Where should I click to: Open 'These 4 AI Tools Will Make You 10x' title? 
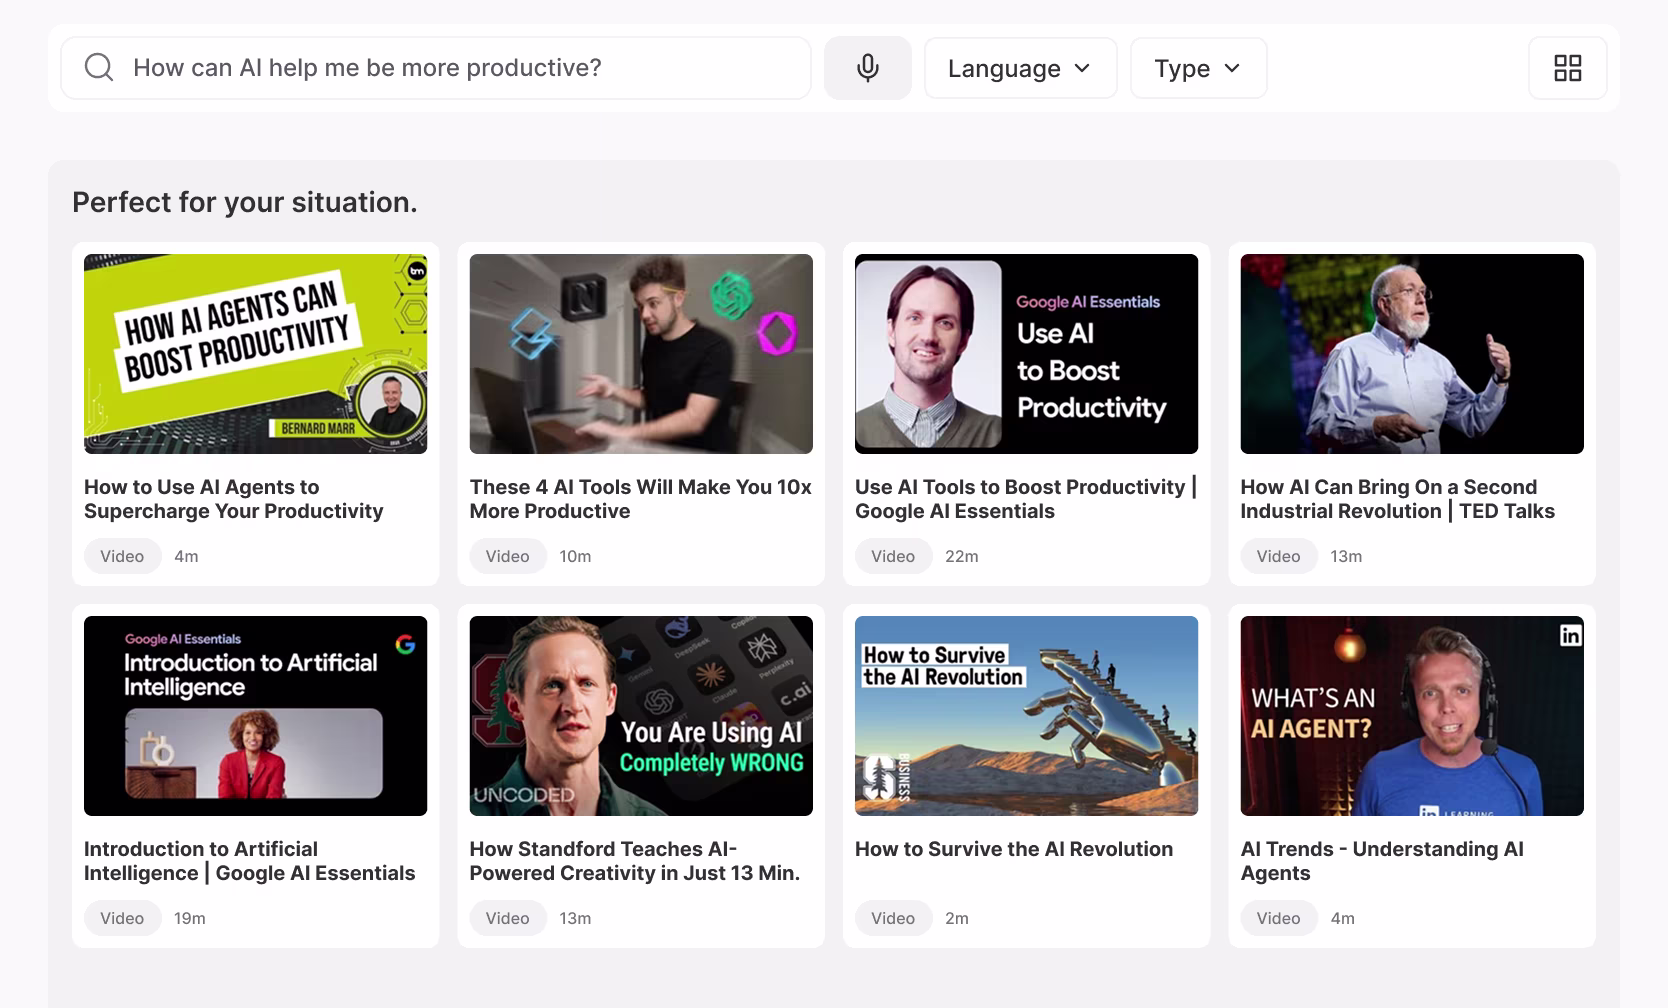(640, 499)
